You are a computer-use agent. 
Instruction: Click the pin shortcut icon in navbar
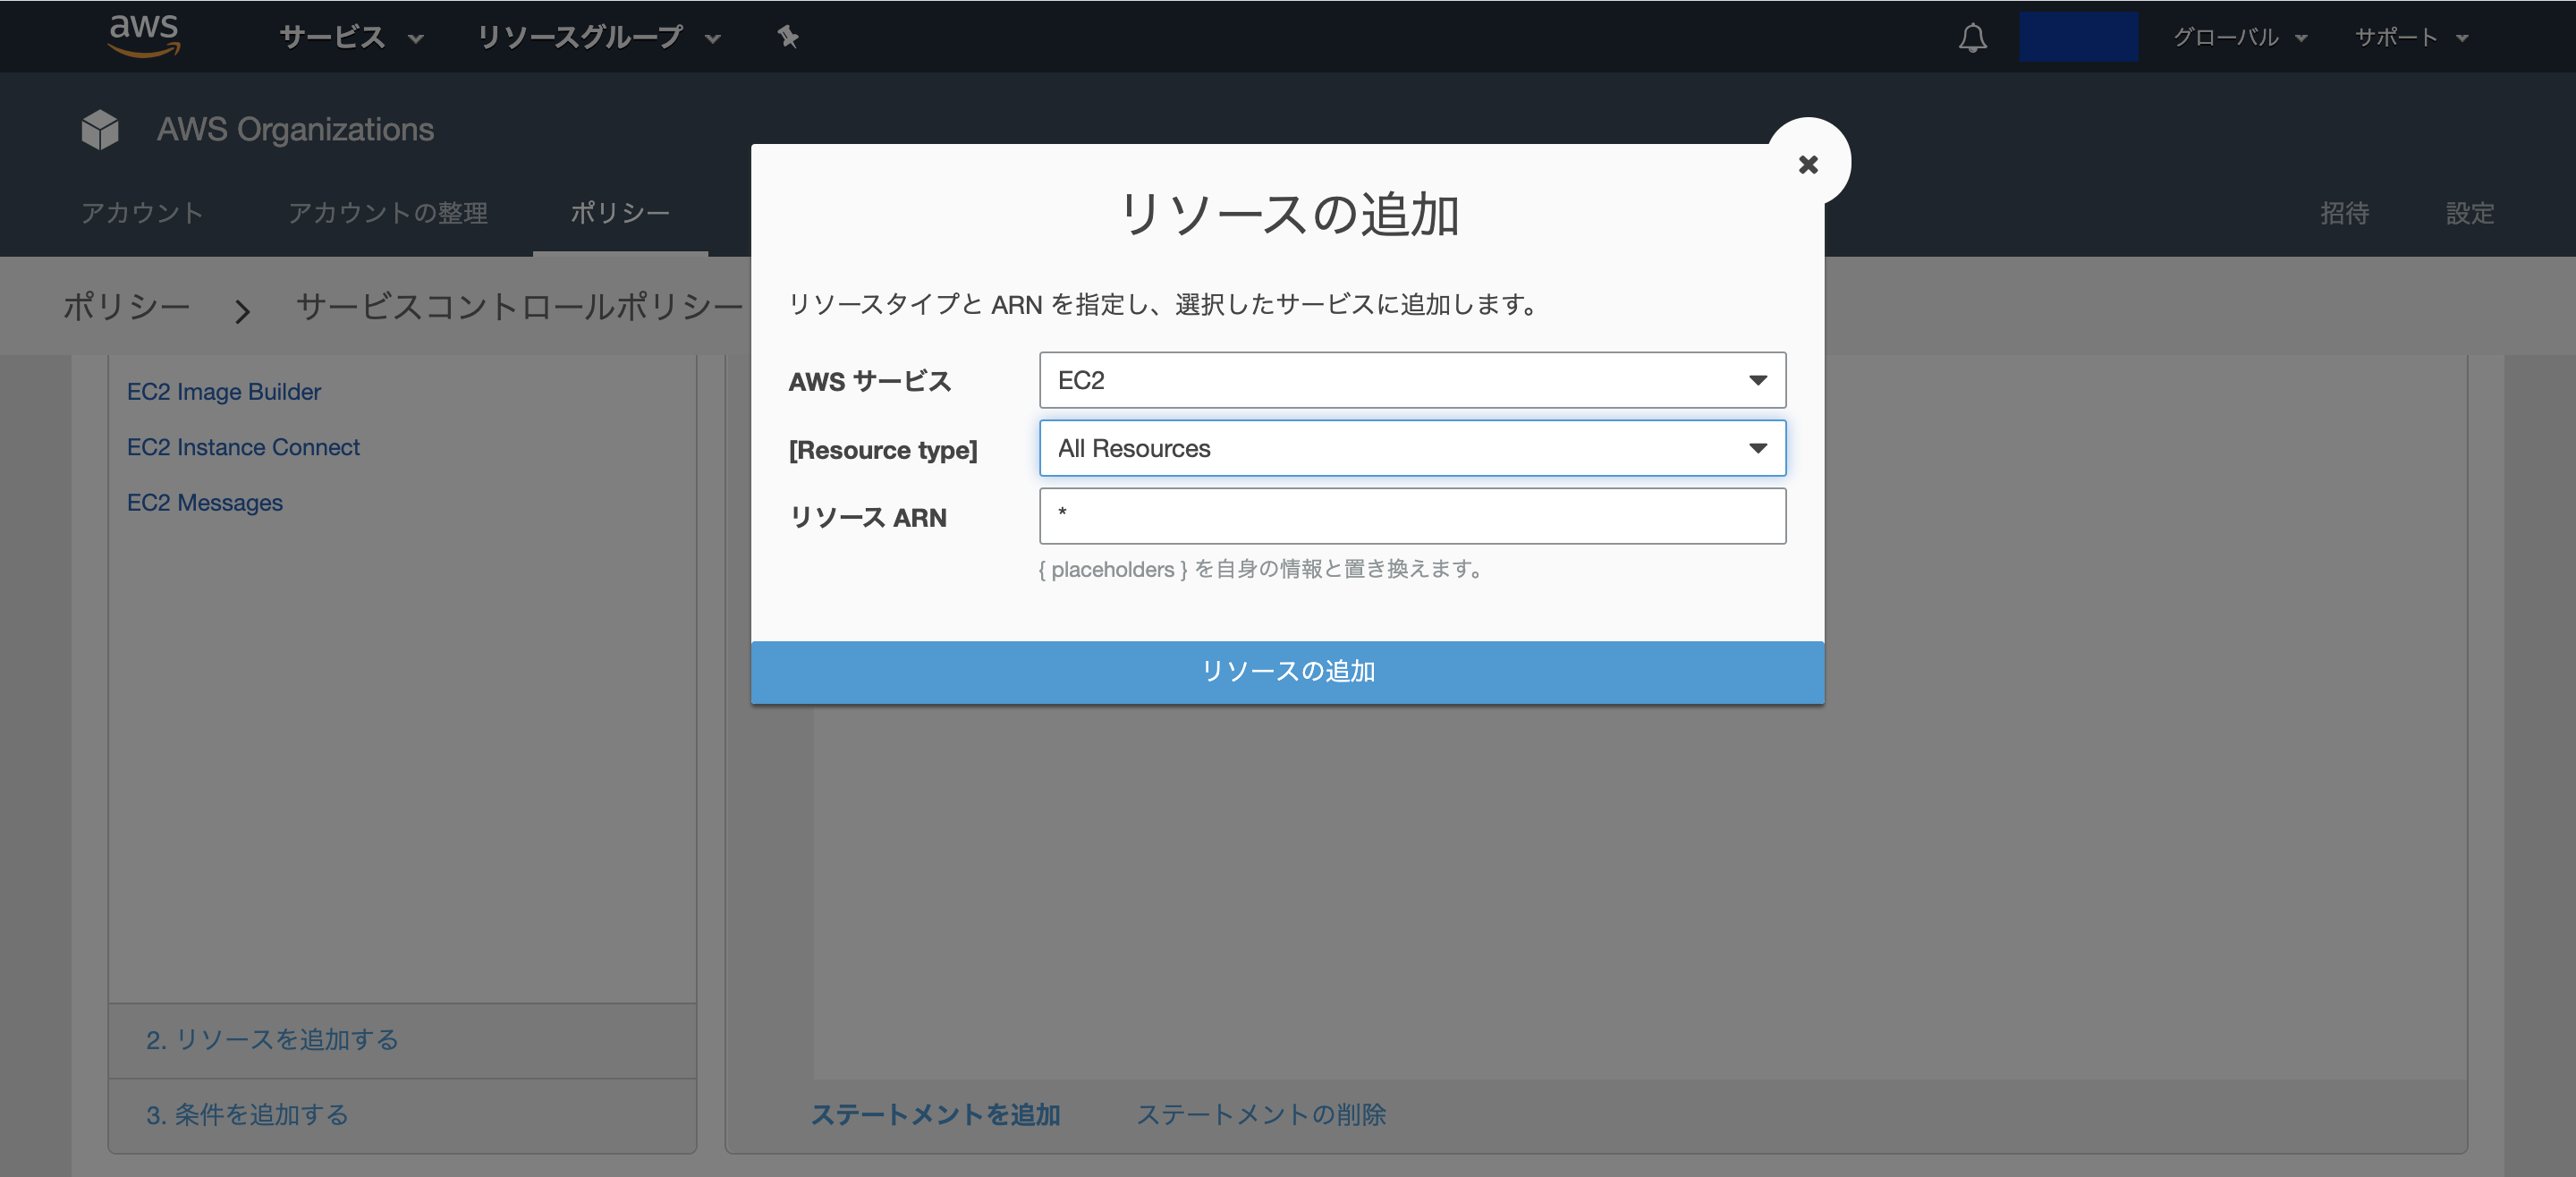[x=788, y=37]
